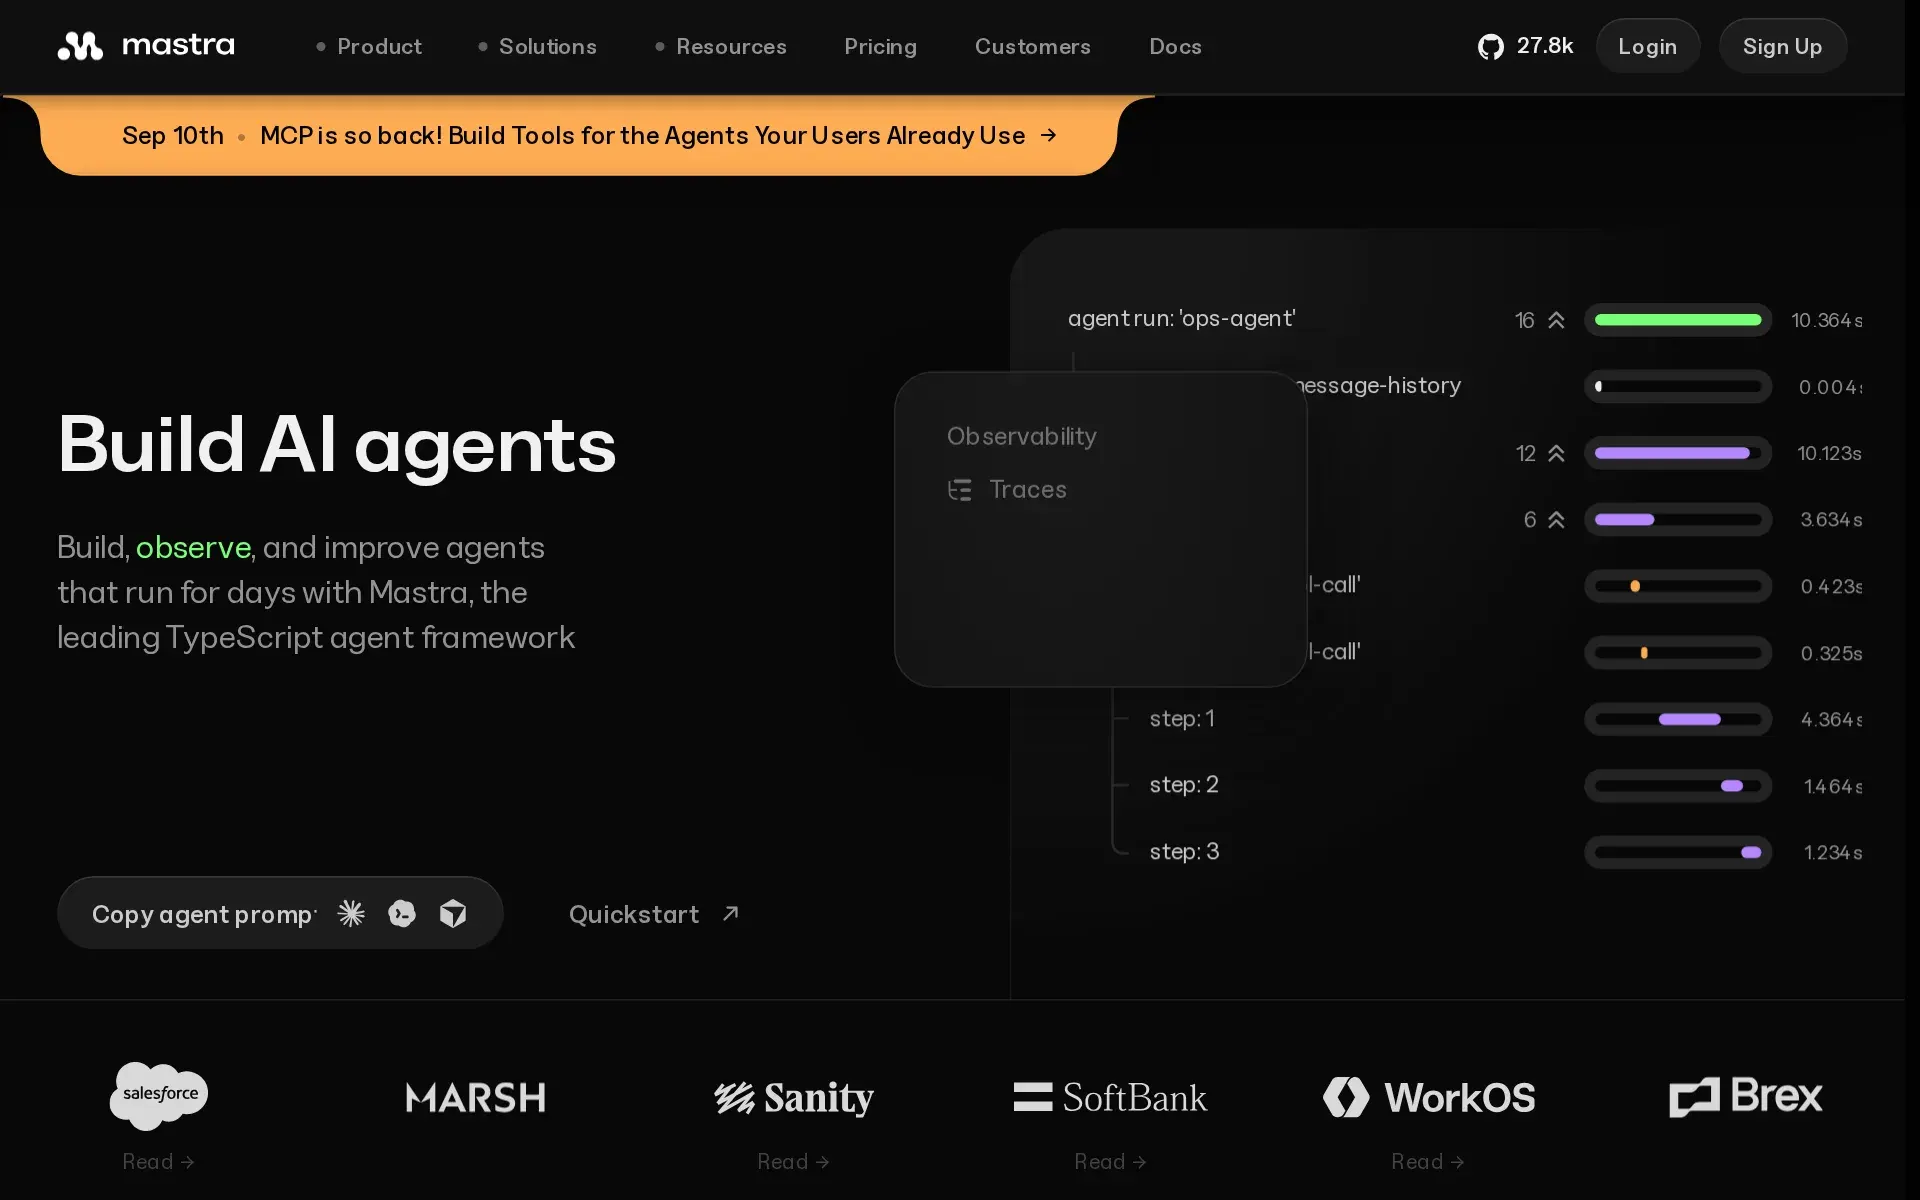Click the arrow at the end of the announcement banner
The width and height of the screenshot is (1920, 1200).
[x=1048, y=135]
